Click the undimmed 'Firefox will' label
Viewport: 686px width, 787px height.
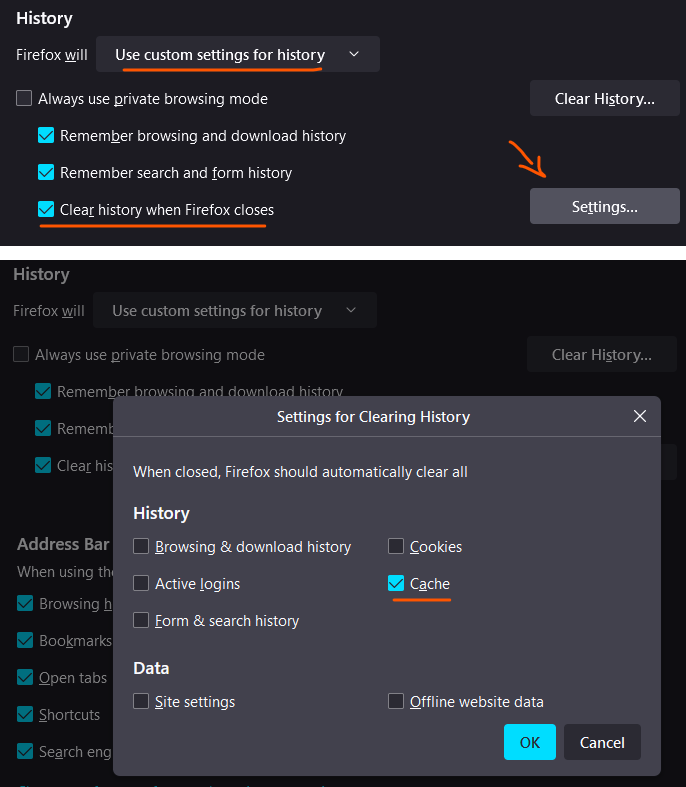[52, 54]
